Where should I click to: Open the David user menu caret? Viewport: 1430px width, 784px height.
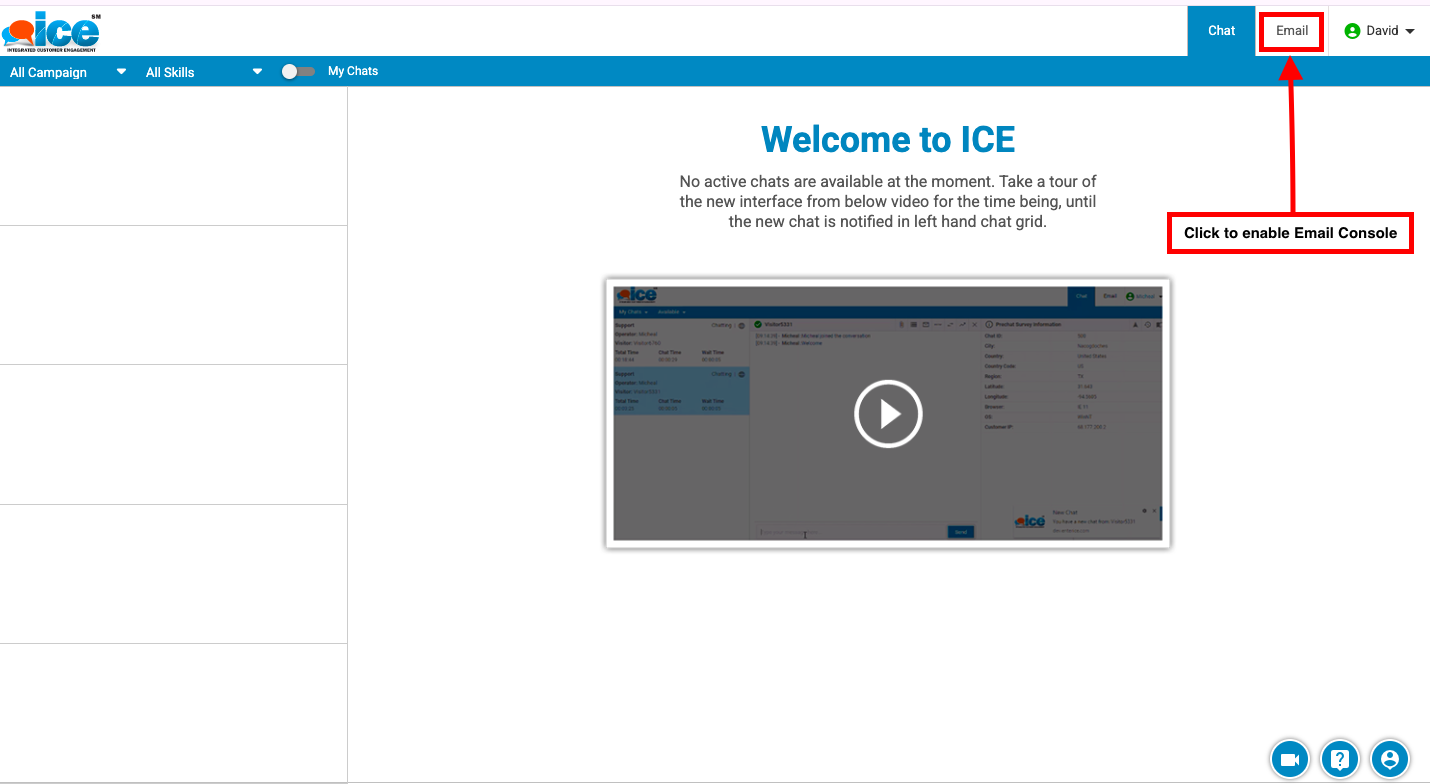(x=1410, y=31)
